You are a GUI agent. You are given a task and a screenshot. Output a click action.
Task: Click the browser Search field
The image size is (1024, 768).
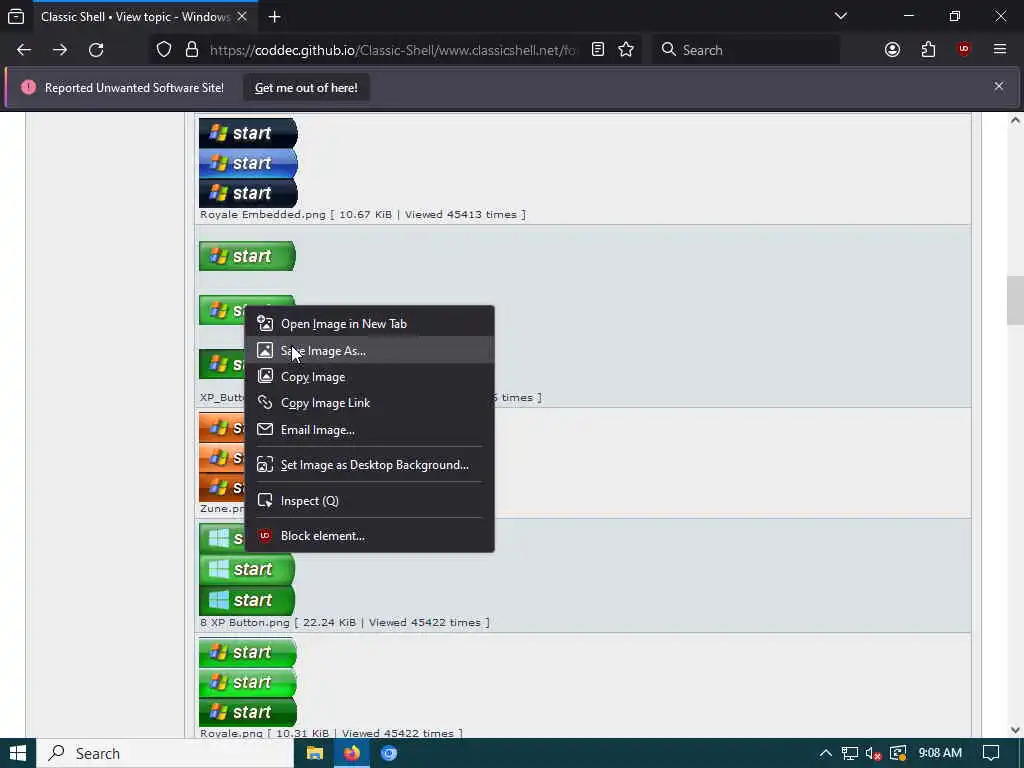click(x=746, y=50)
